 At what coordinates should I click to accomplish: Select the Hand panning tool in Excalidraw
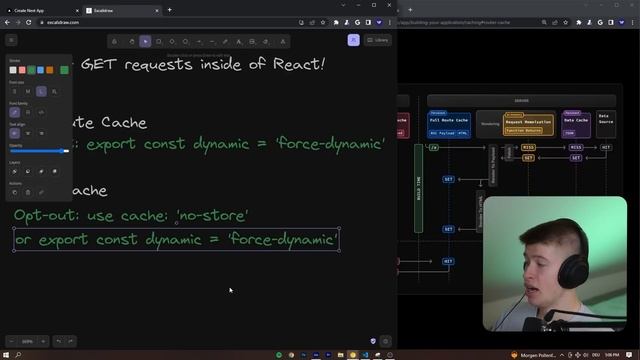pyautogui.click(x=131, y=41)
